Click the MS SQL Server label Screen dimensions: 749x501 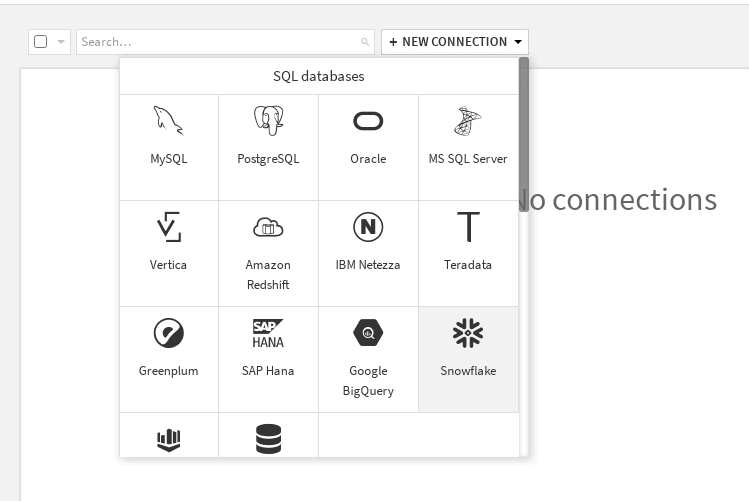[468, 159]
